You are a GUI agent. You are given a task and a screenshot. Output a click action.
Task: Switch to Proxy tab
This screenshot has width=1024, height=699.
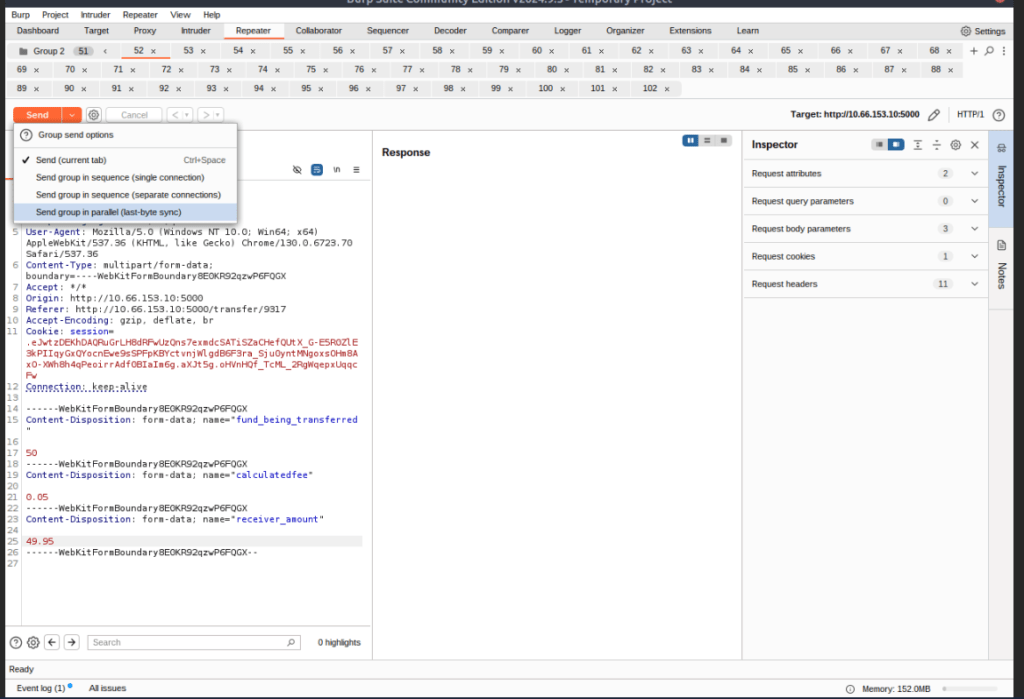tap(145, 31)
